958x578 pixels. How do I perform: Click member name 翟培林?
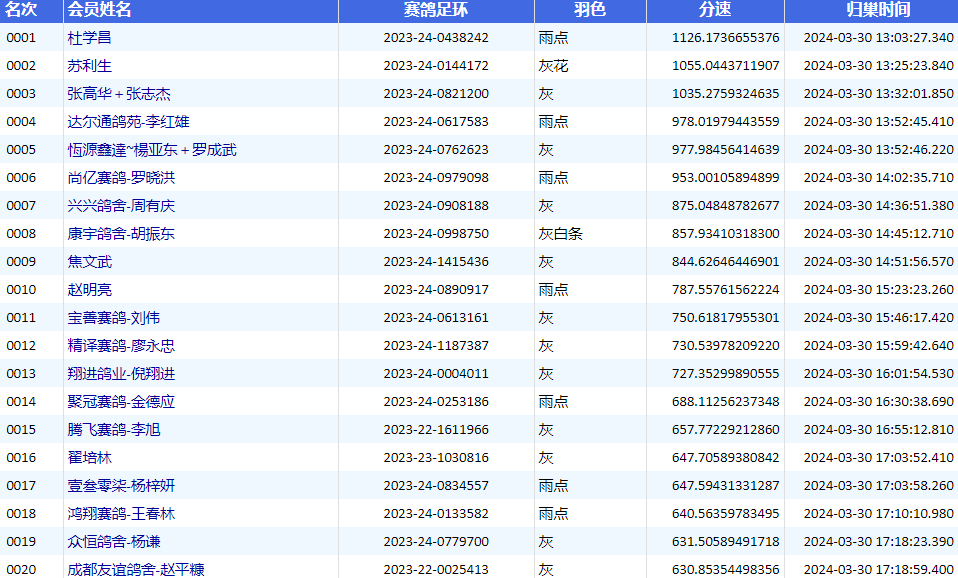click(x=89, y=458)
